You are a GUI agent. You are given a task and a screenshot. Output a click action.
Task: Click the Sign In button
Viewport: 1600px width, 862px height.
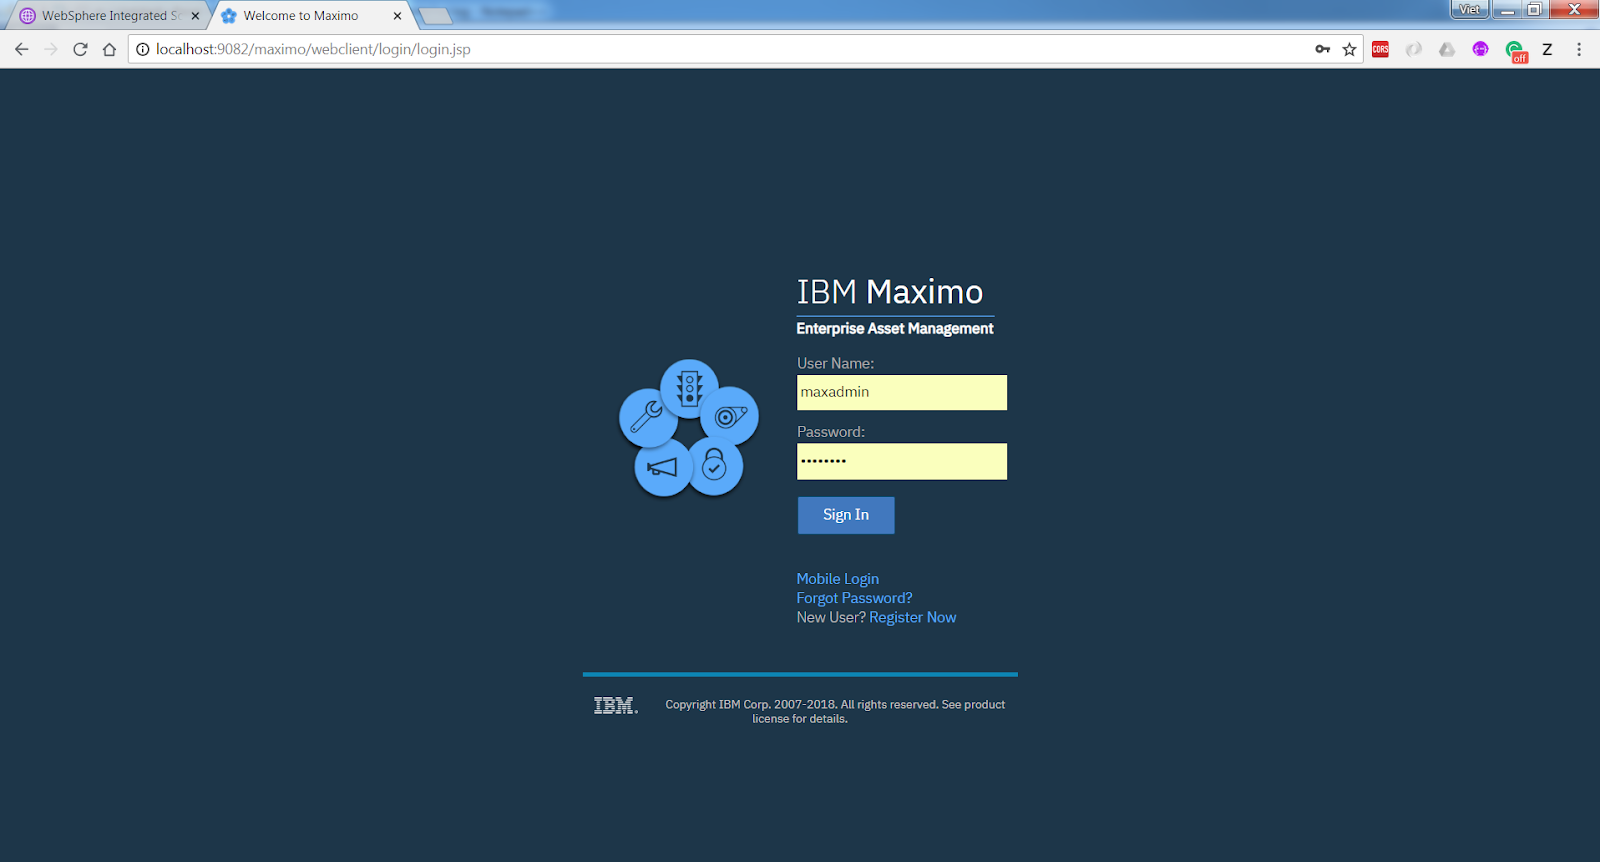pos(846,515)
